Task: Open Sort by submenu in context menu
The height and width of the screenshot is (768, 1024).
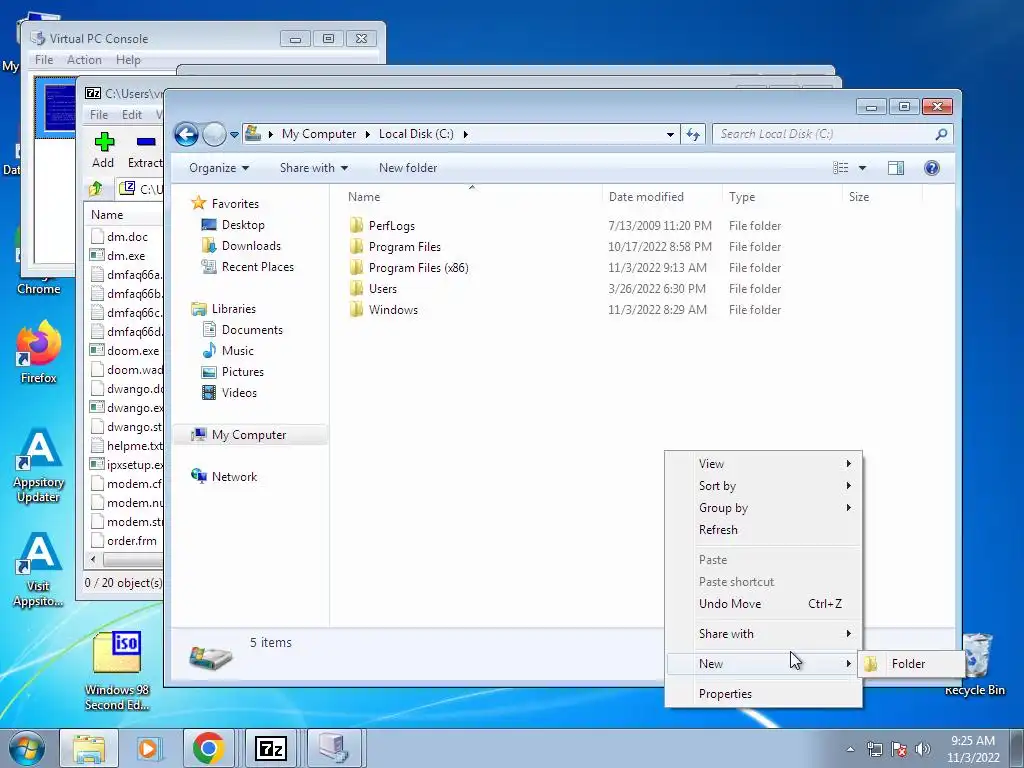Action: coord(763,486)
